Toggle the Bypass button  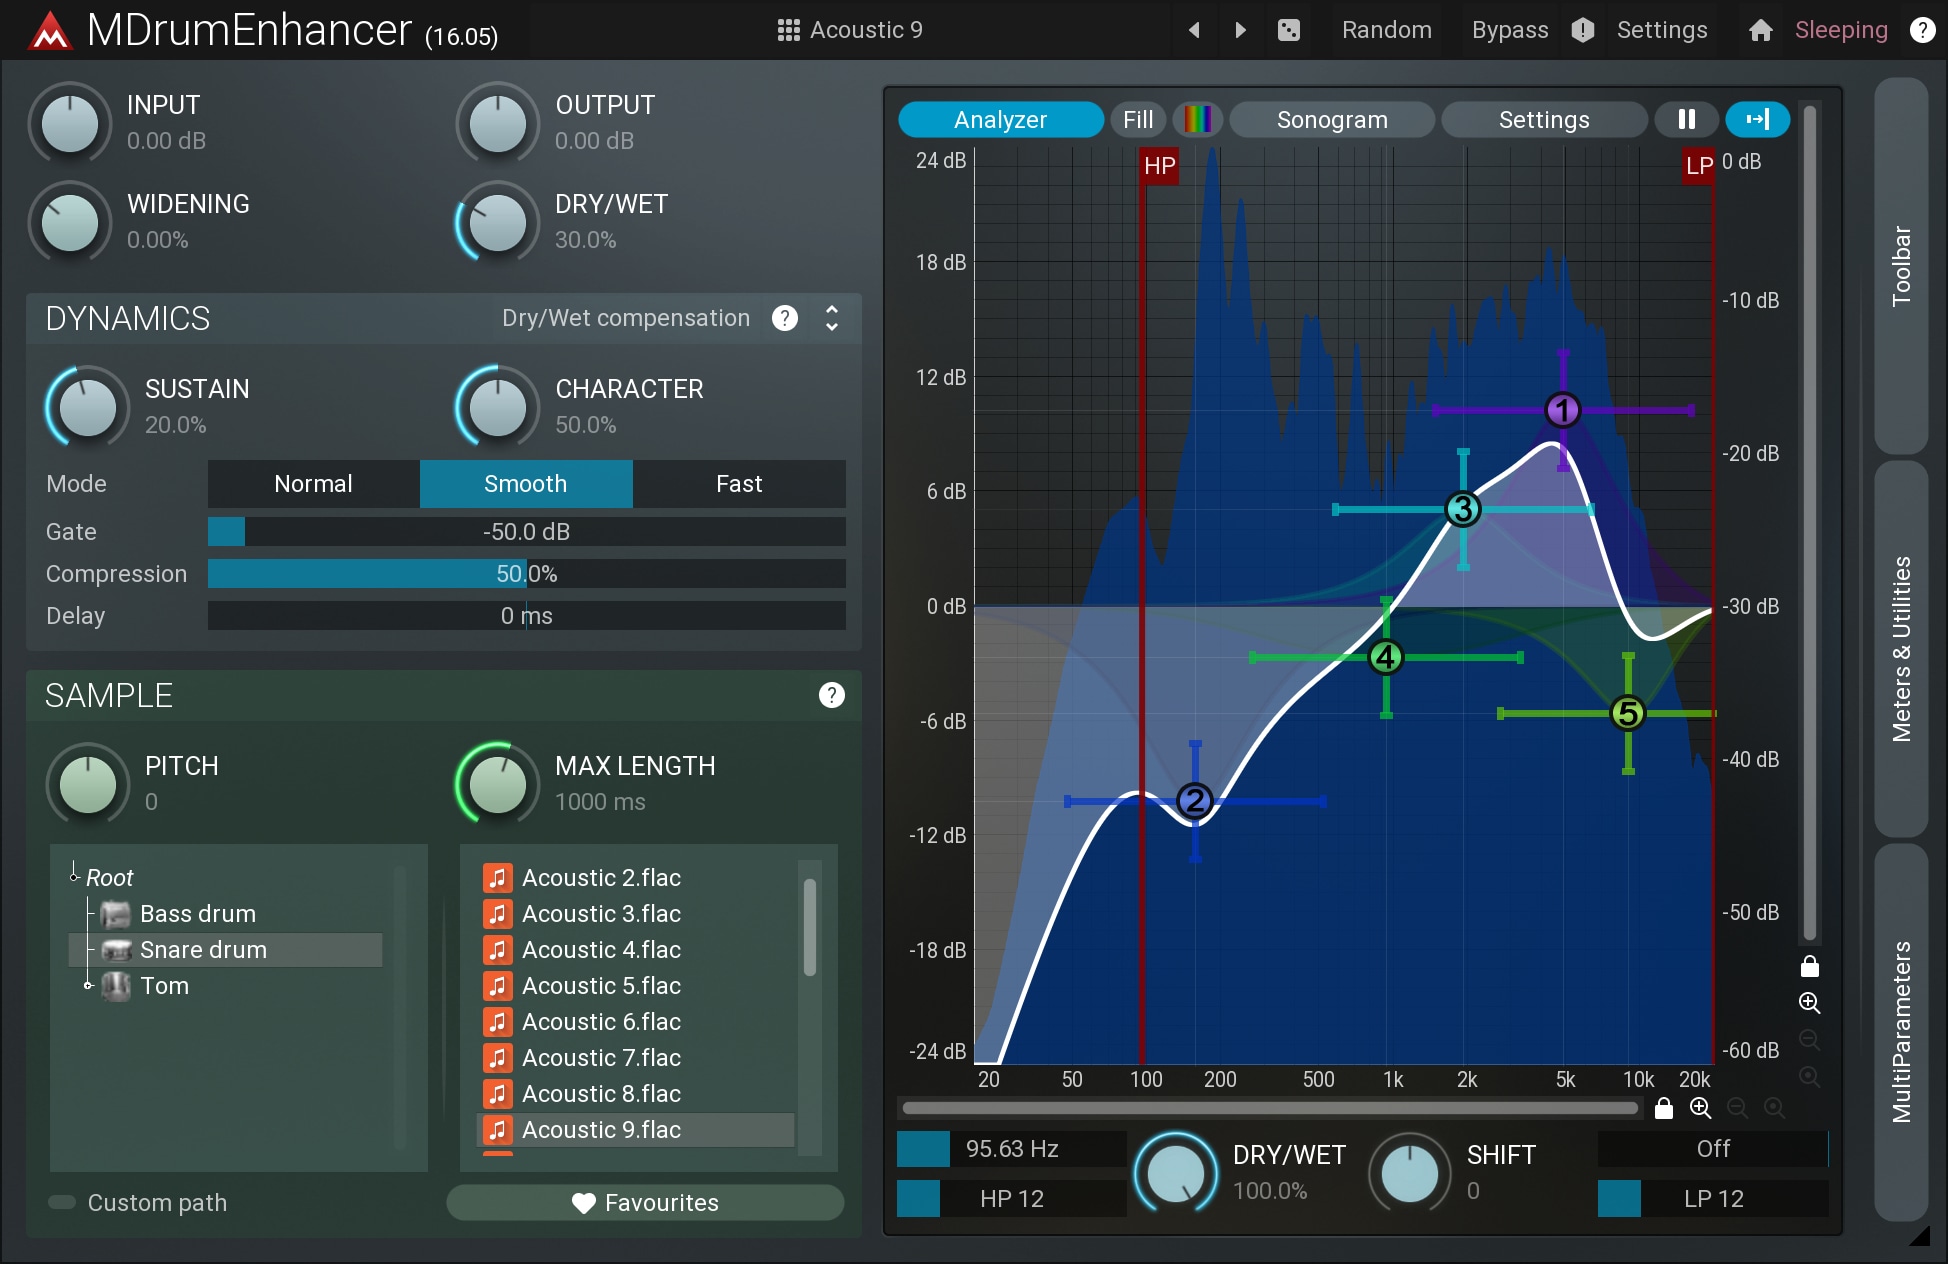(x=1510, y=30)
